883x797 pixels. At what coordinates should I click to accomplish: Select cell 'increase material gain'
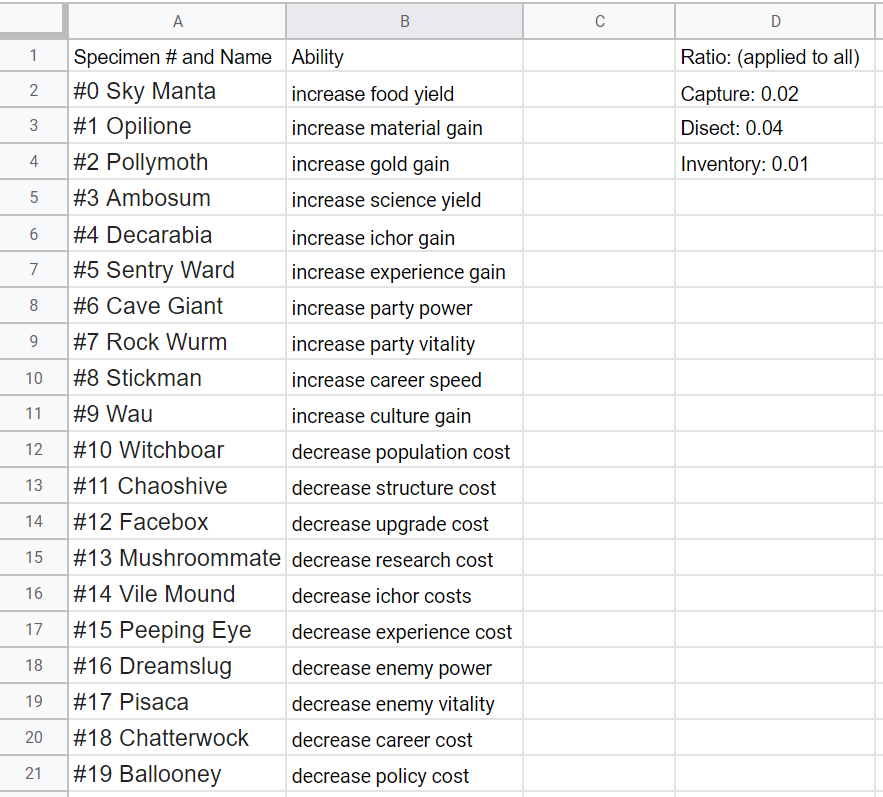404,126
